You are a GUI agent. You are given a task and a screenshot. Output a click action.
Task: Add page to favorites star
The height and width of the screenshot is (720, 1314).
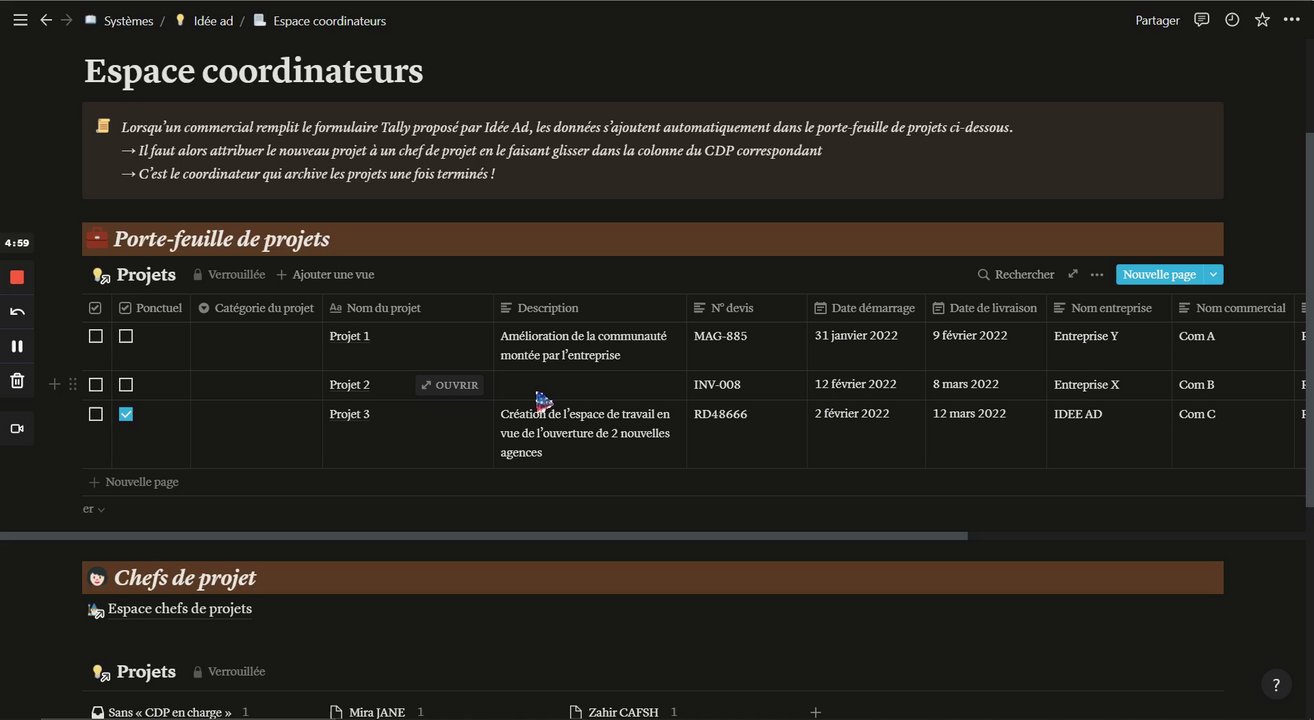pyautogui.click(x=1262, y=20)
